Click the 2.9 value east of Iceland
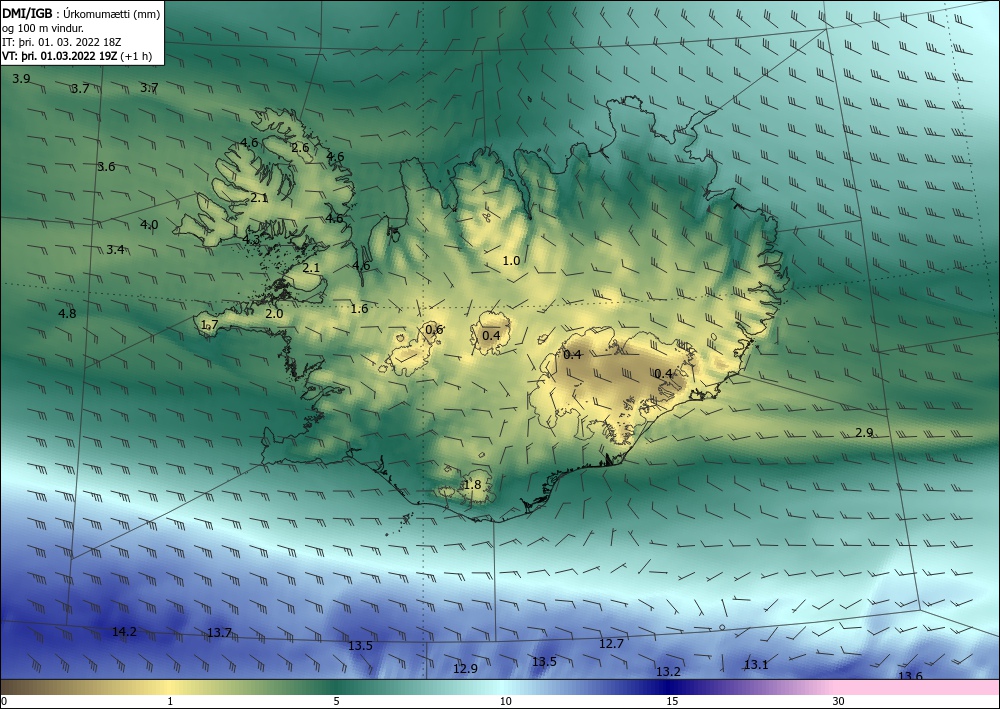Viewport: 1000px width, 709px height. coord(864,433)
